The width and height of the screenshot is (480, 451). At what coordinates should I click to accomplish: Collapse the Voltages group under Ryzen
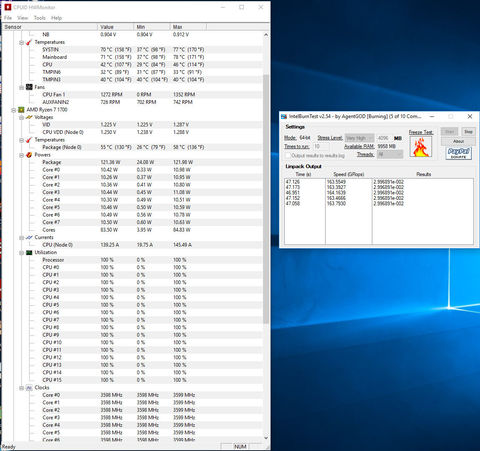tap(22, 118)
